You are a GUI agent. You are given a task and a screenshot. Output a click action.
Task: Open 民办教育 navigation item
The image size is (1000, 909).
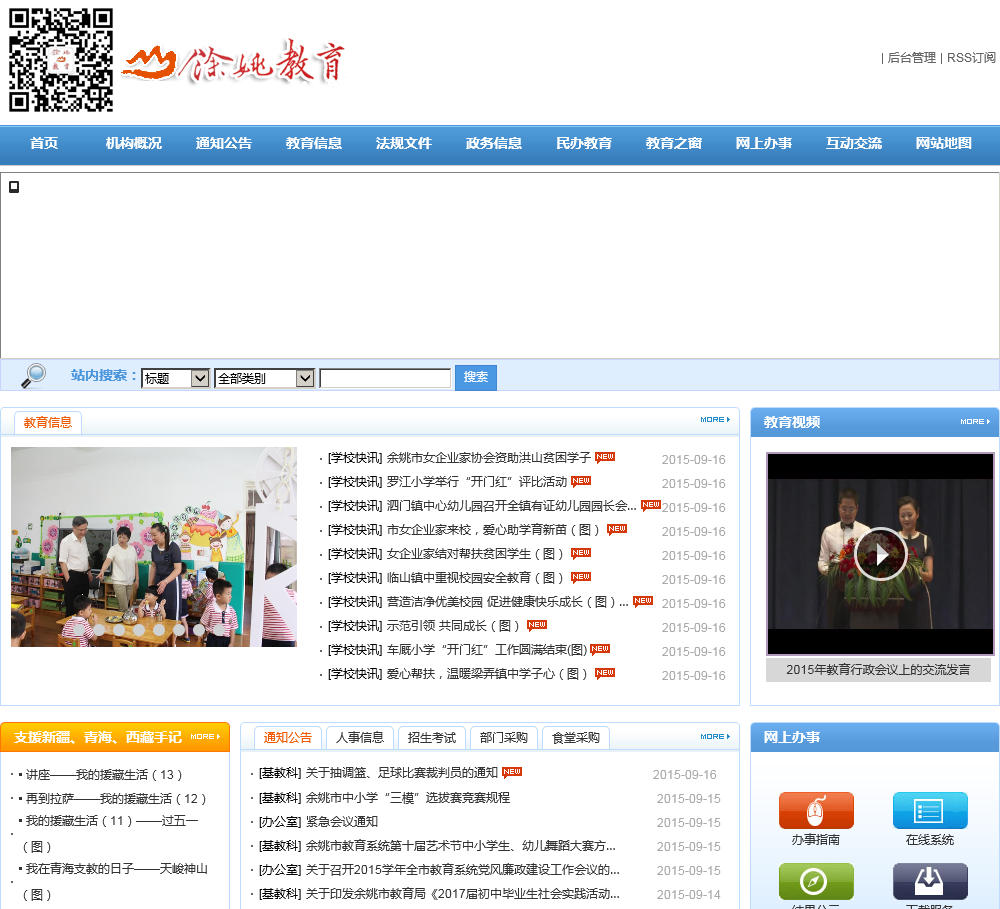(584, 144)
